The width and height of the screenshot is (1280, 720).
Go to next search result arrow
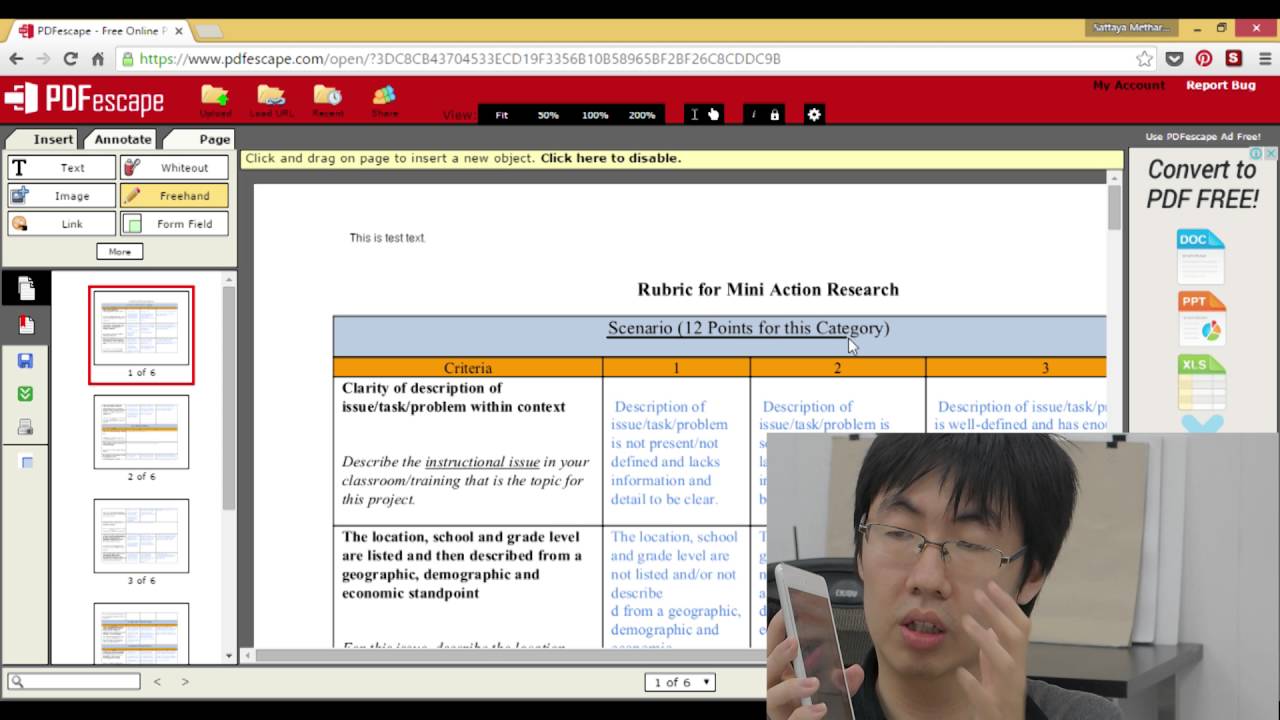point(185,682)
